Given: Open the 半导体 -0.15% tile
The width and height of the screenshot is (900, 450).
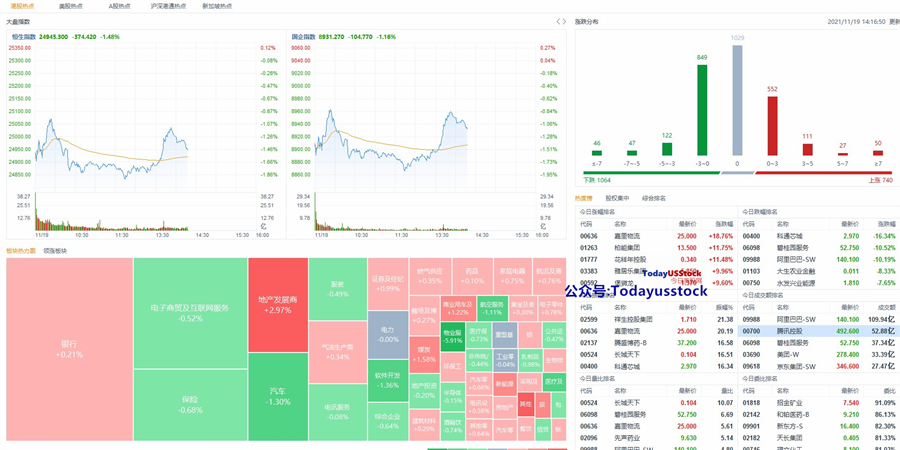Looking at the screenshot, I should coord(452,397).
